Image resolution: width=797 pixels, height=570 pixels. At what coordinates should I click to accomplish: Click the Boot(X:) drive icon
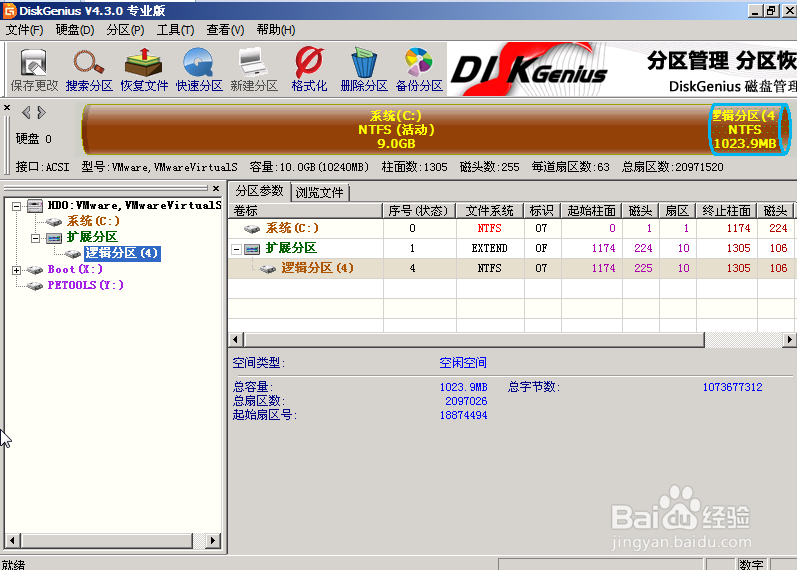[x=35, y=270]
